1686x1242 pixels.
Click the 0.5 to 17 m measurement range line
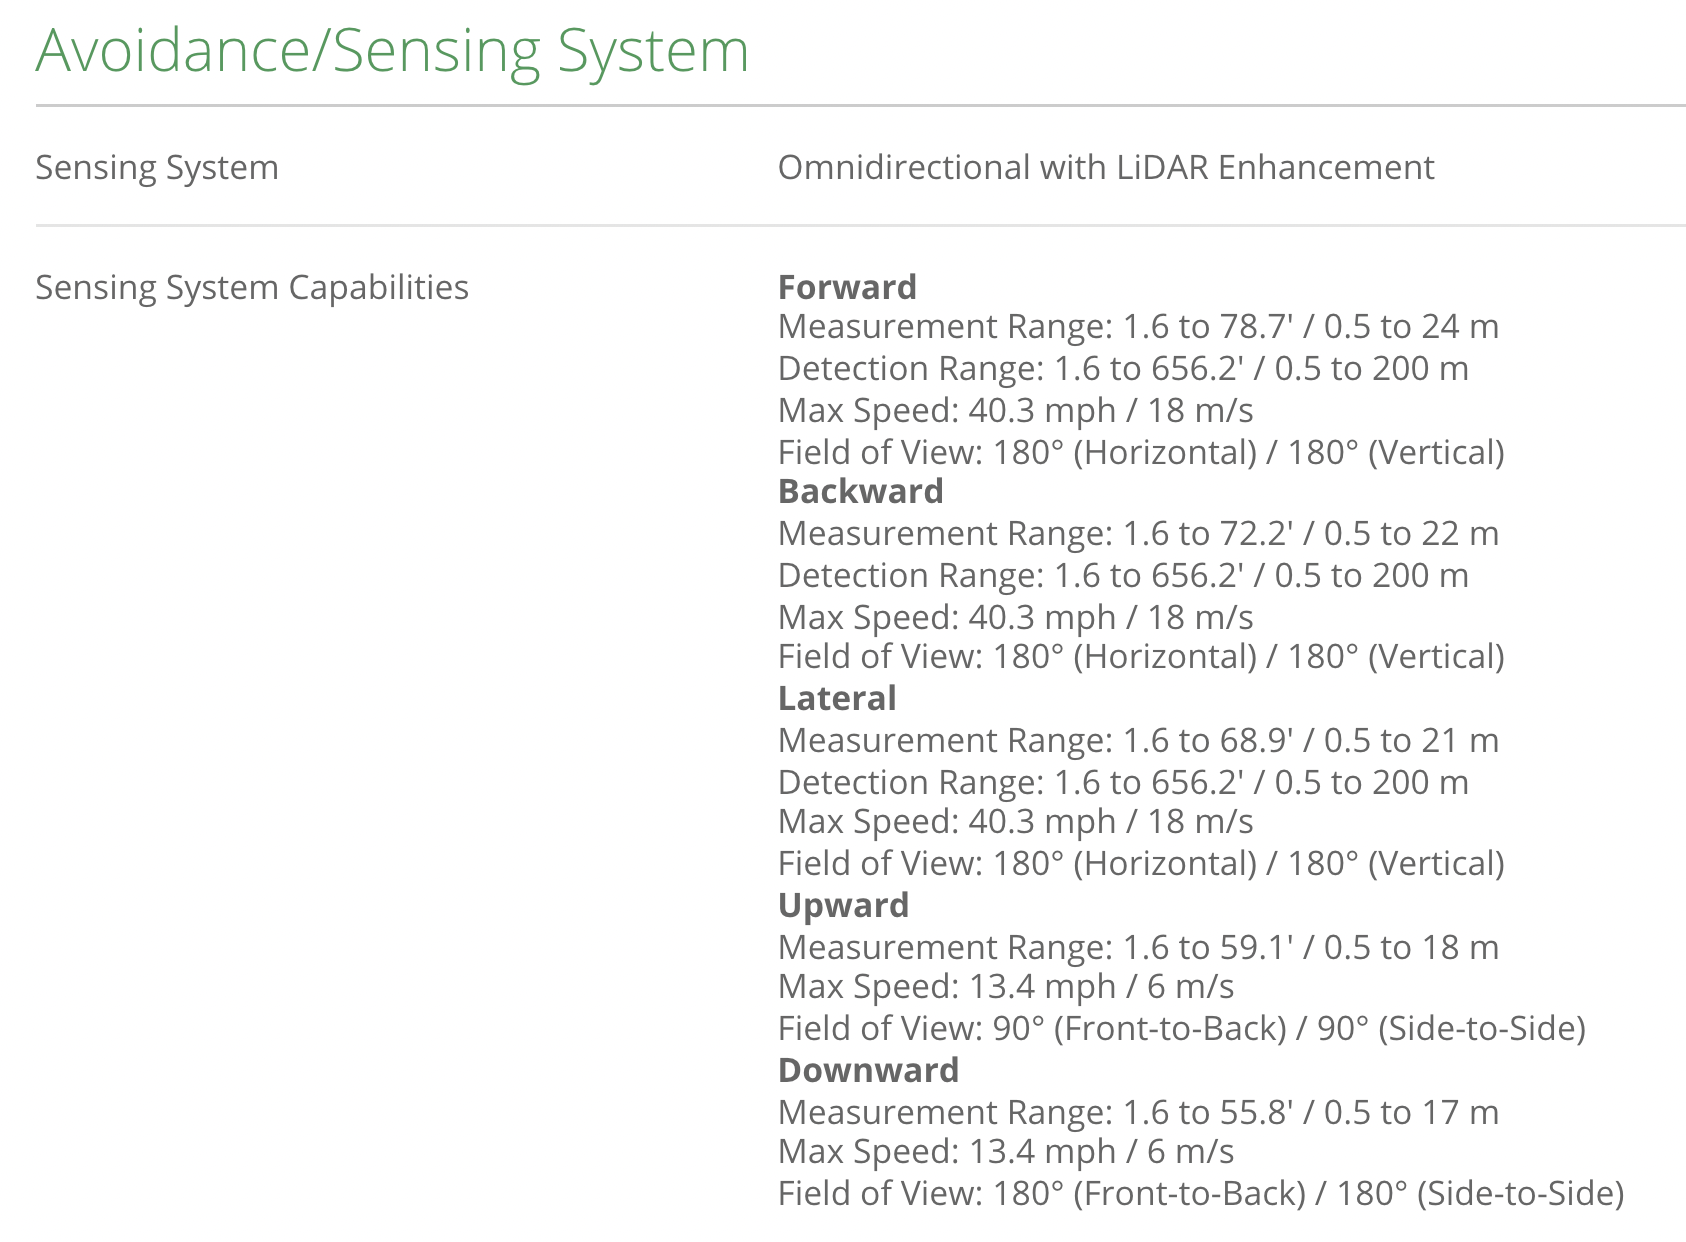click(1138, 1112)
